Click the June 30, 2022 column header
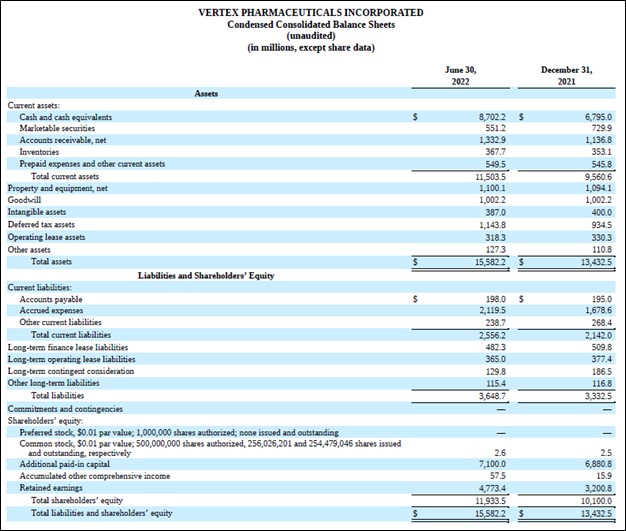 click(x=461, y=76)
